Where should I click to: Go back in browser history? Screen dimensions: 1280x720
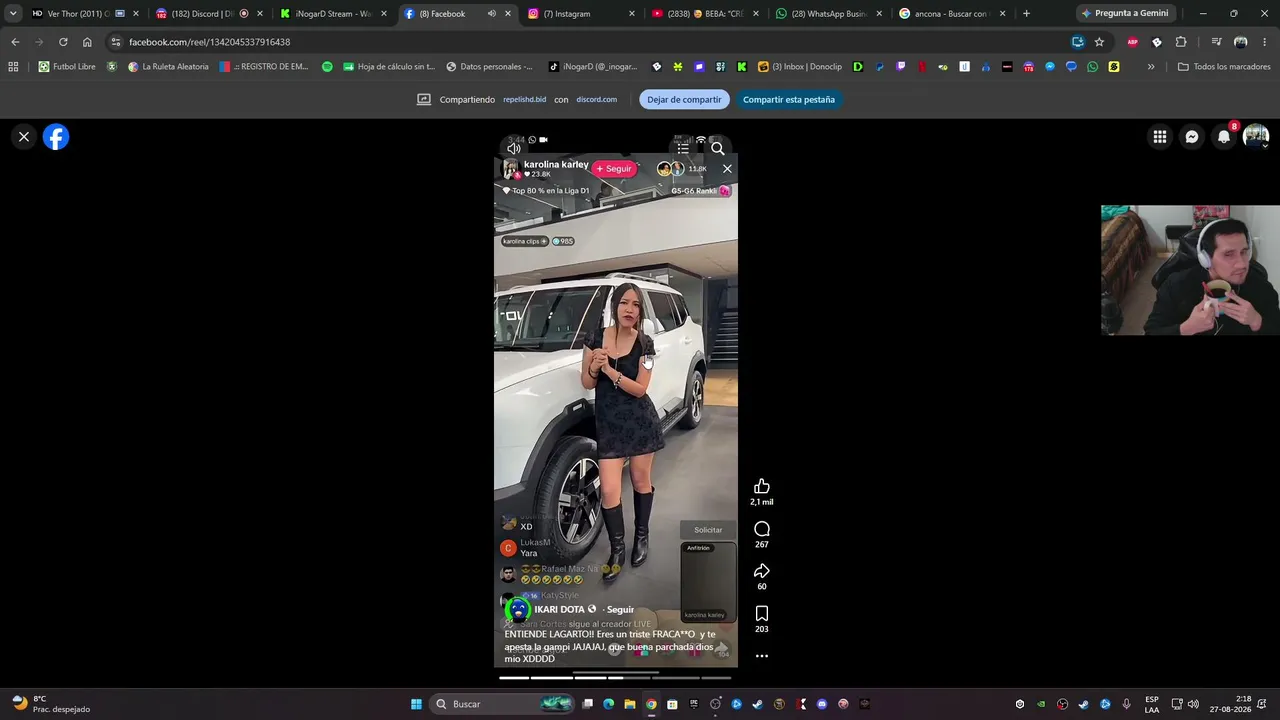tap(15, 42)
